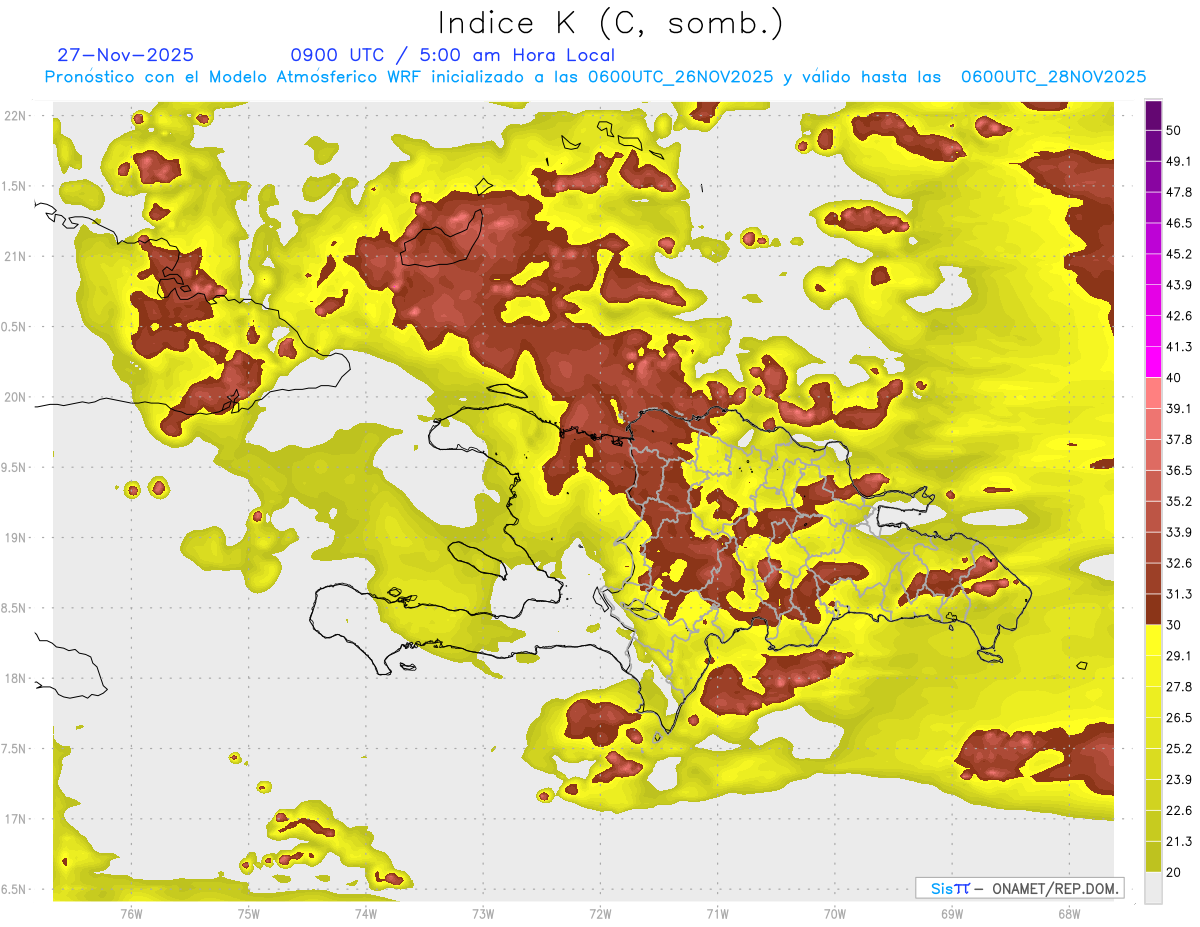The image size is (1200, 927).
Task: Click the "33.9" colorbar value
Action: coord(1179,532)
